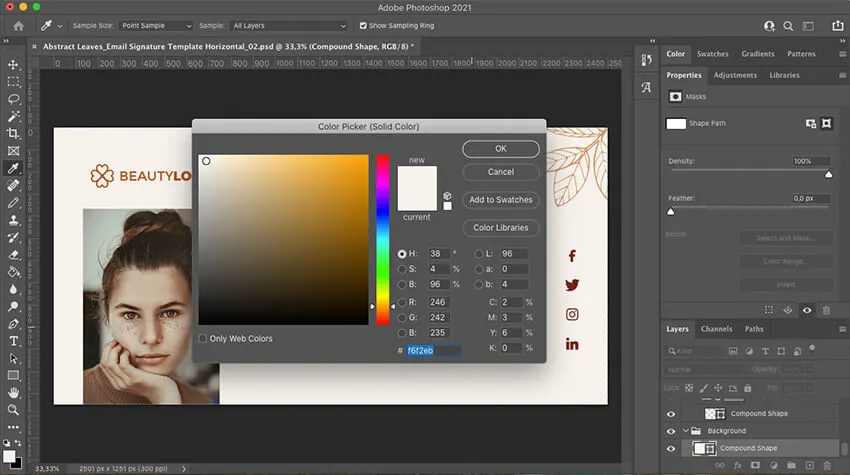The image size is (850, 475).
Task: Select the G green radio button
Action: coord(402,318)
